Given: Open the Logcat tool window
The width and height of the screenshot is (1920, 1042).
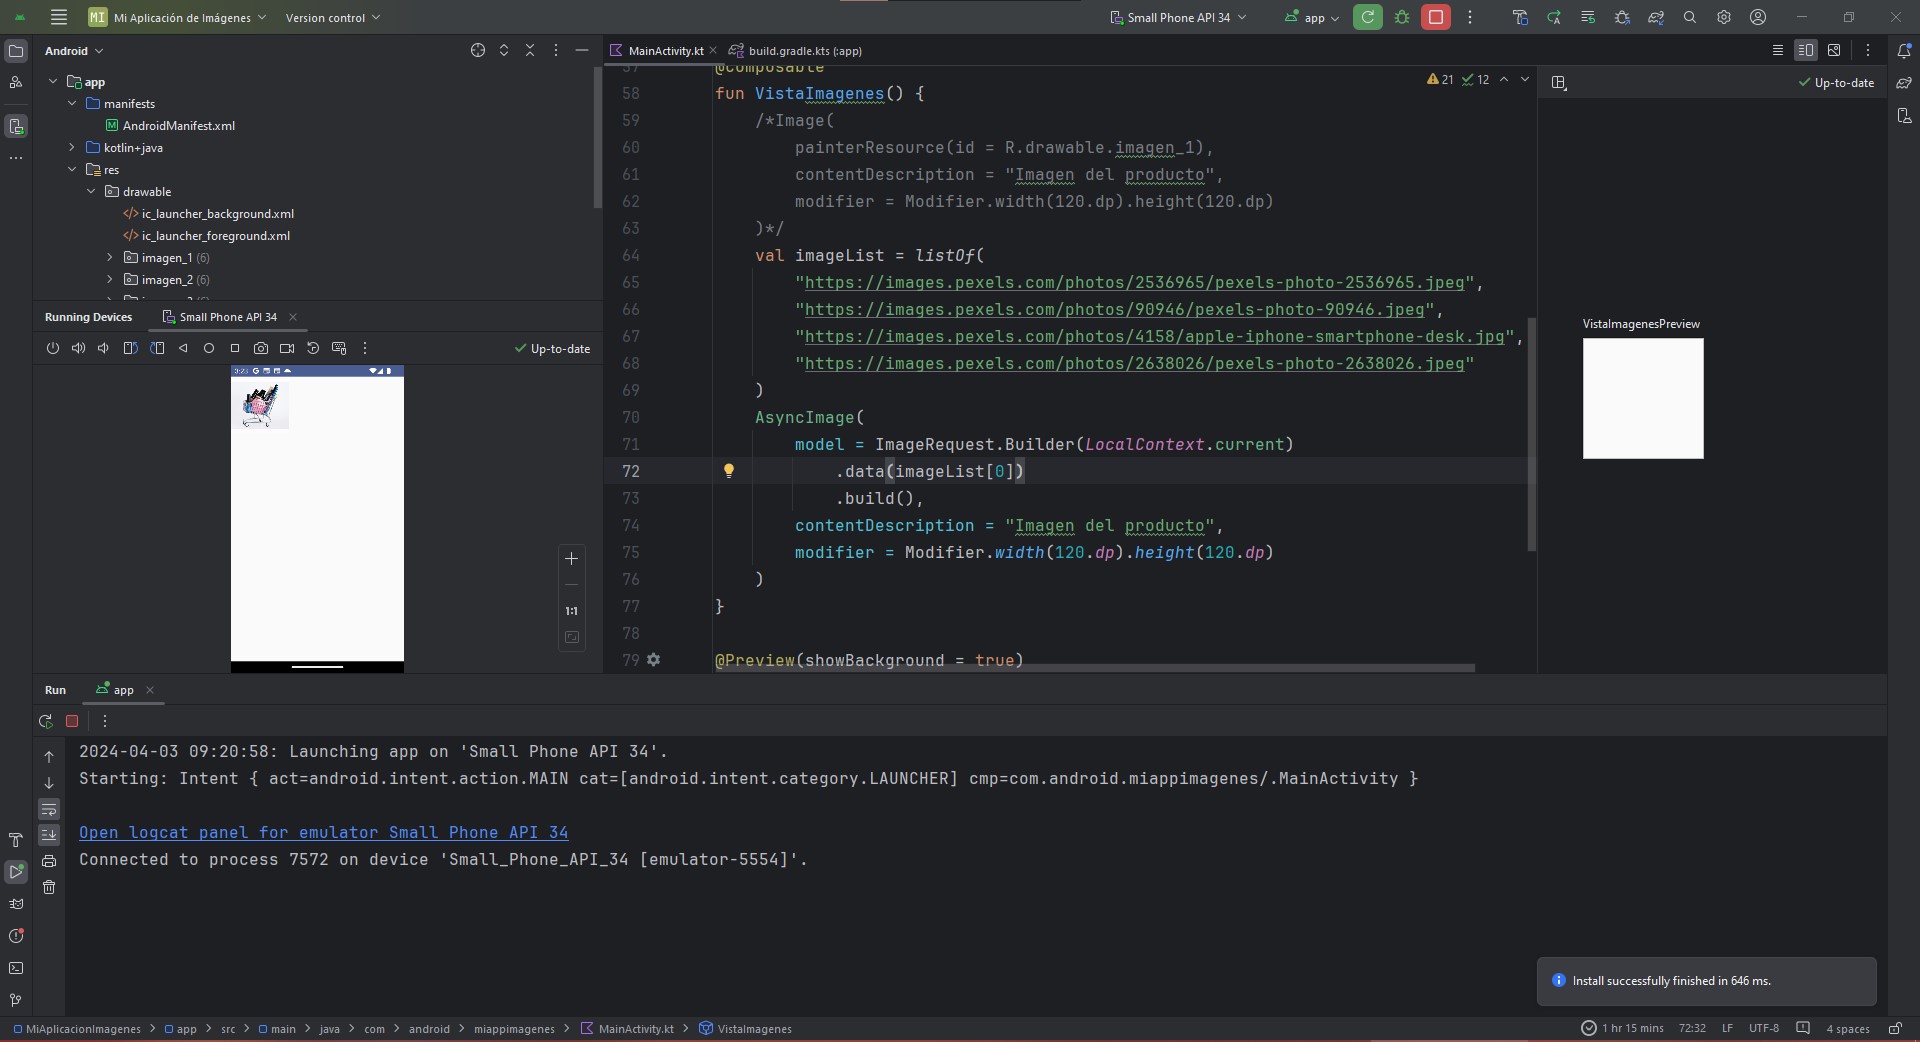Looking at the screenshot, I should [16, 904].
